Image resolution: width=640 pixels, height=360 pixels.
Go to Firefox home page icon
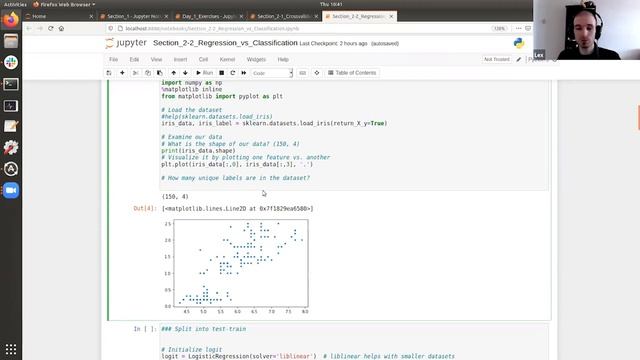61,29
